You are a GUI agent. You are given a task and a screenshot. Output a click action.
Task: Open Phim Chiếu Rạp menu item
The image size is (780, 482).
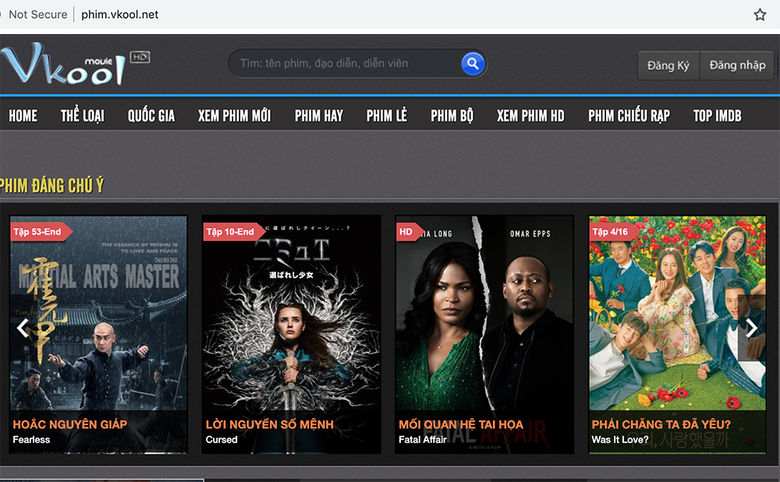pyautogui.click(x=629, y=116)
